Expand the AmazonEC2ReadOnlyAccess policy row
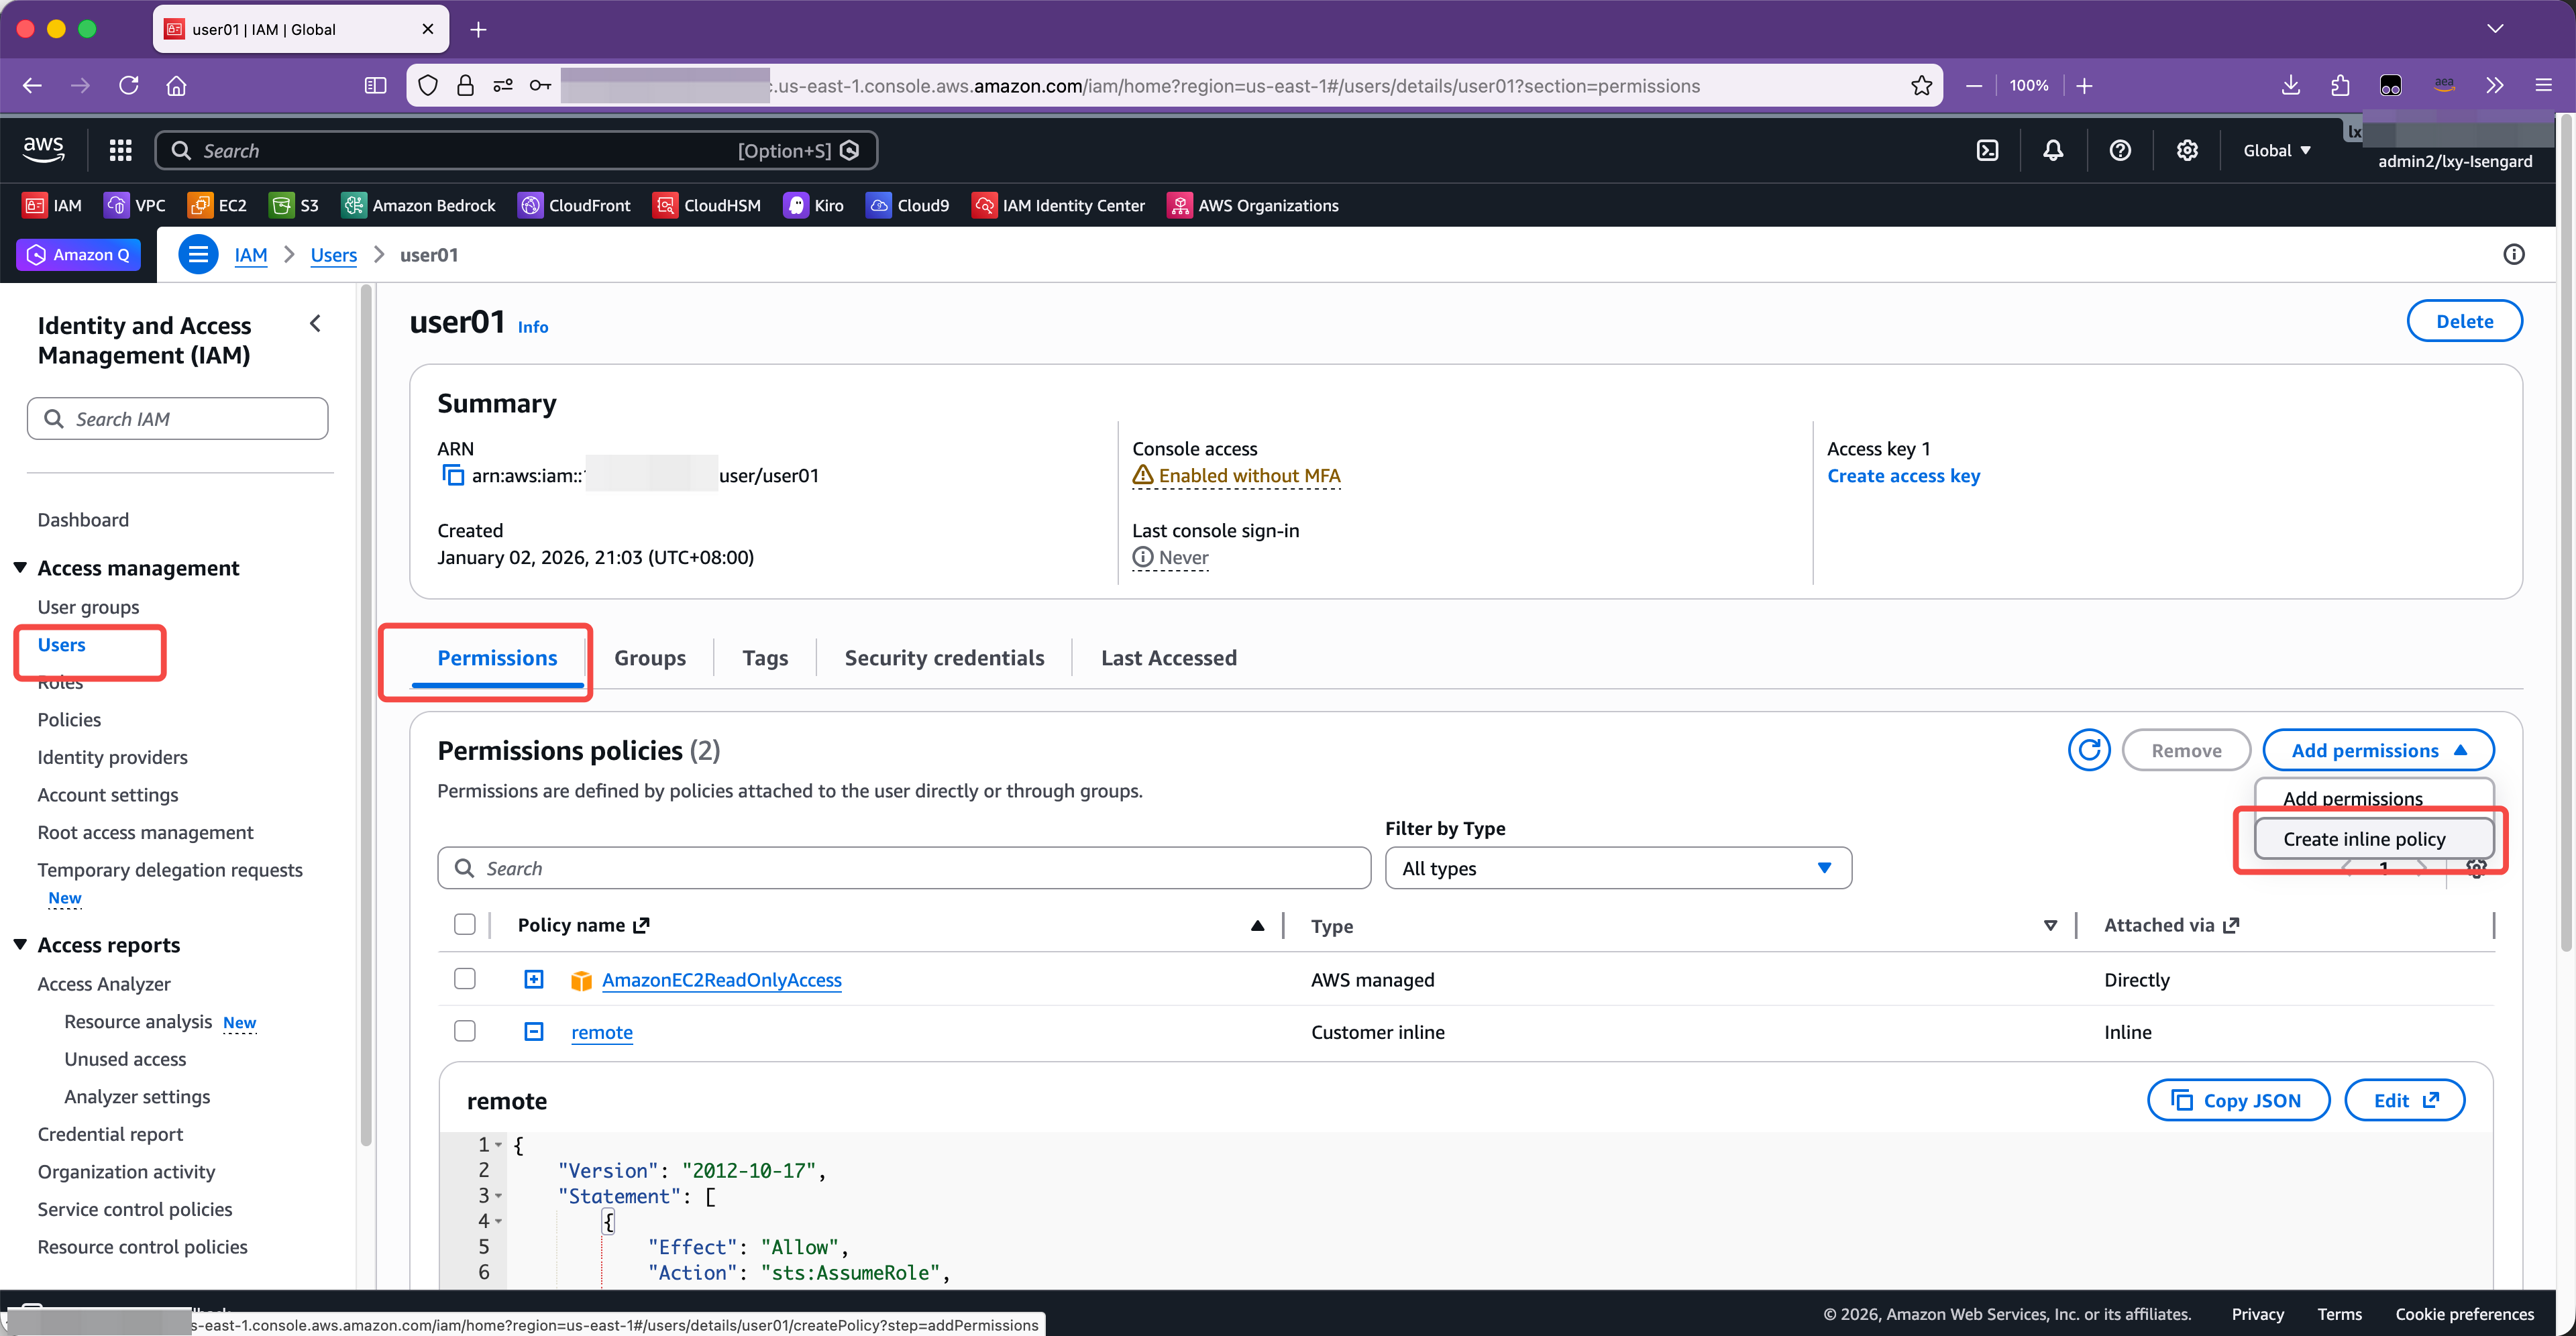 pos(534,979)
